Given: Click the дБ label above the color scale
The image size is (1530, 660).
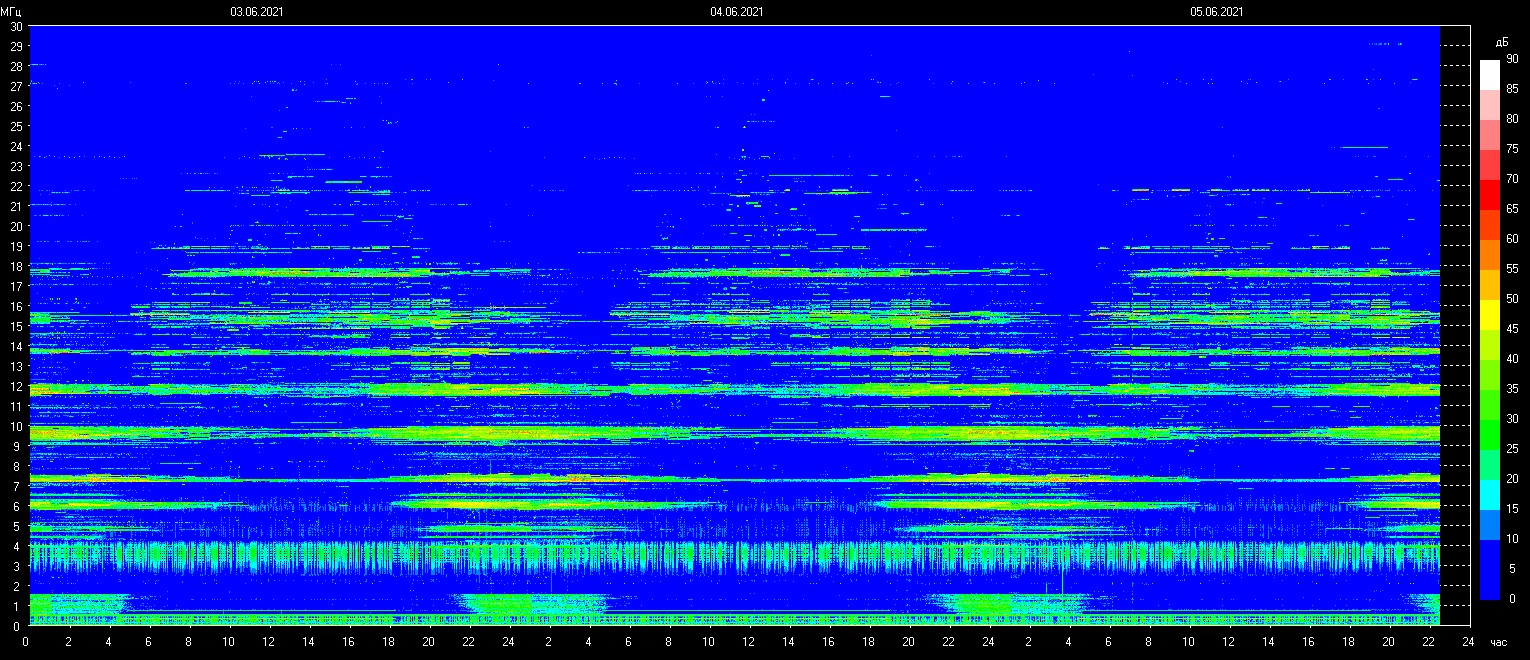Looking at the screenshot, I should [x=1501, y=42].
